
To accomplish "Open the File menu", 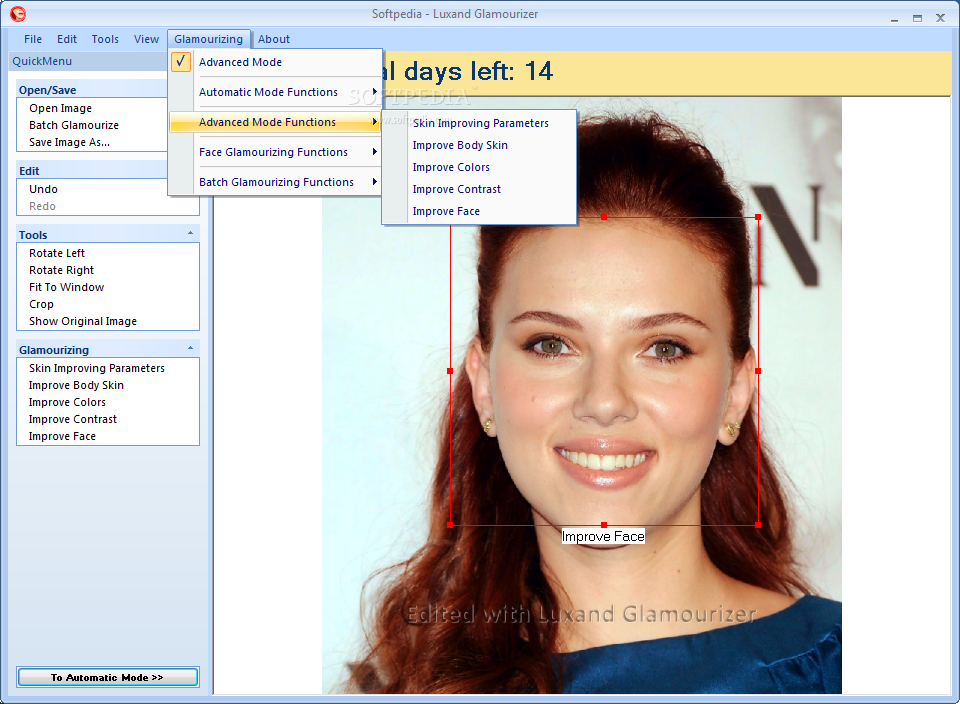I will [33, 39].
